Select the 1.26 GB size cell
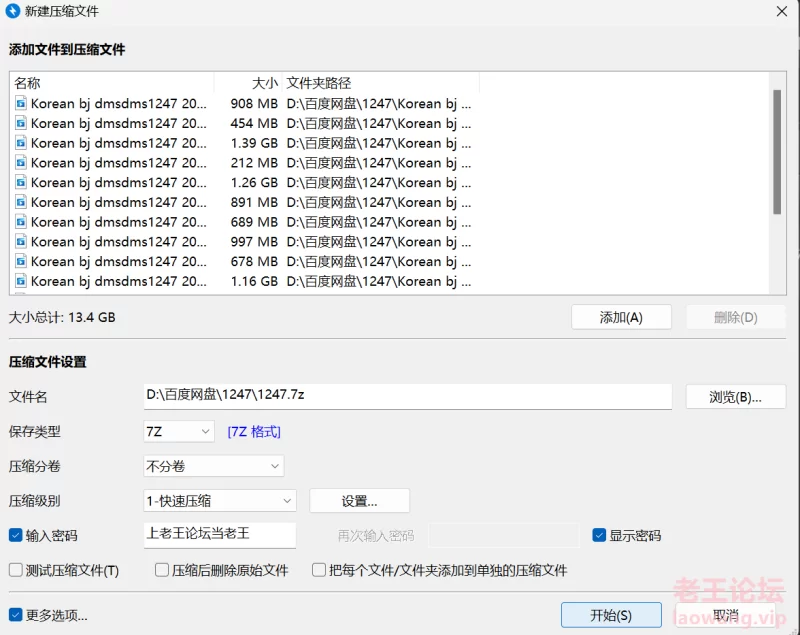The width and height of the screenshot is (800, 635). 254,183
